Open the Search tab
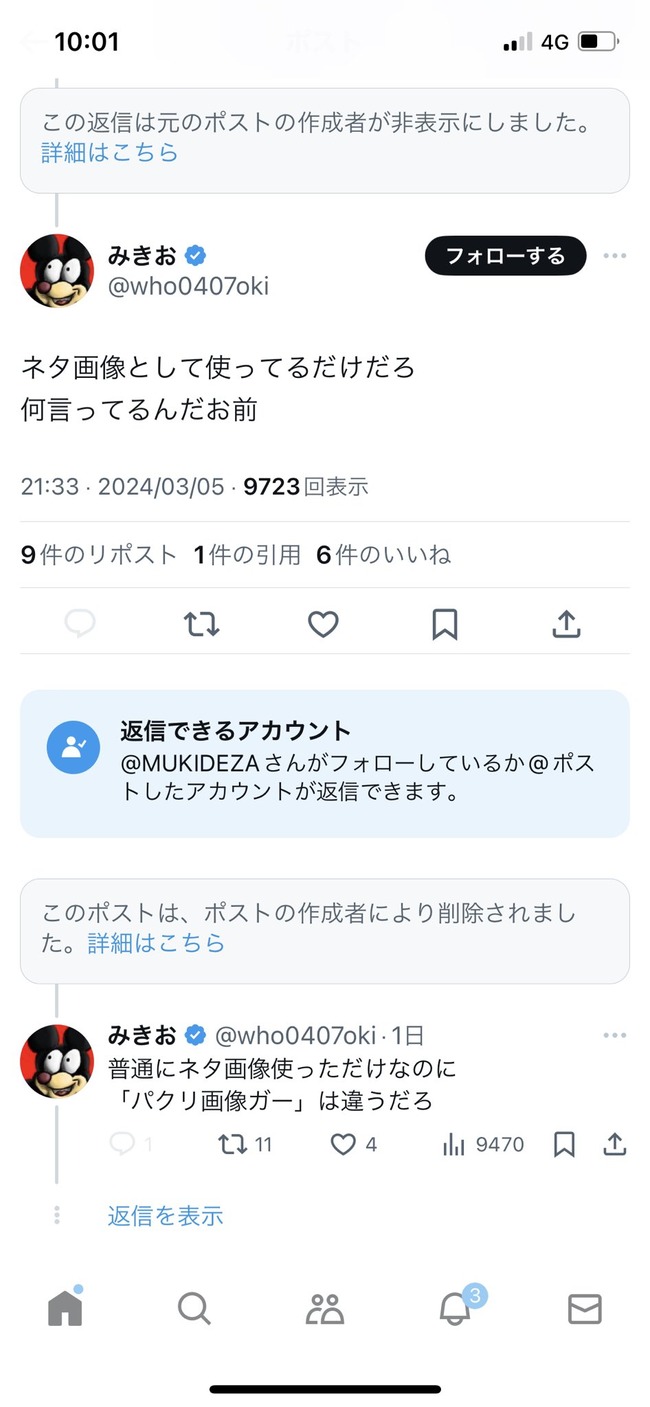Image resolution: width=650 pixels, height=1407 pixels. (x=193, y=1308)
